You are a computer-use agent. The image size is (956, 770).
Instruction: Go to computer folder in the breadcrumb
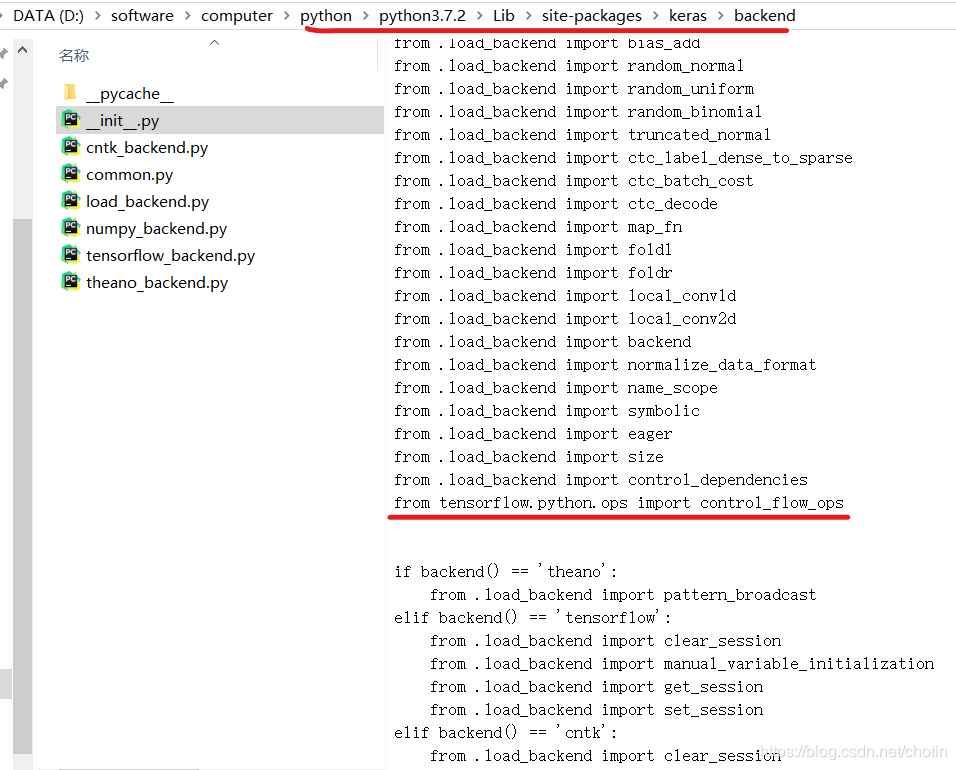point(237,16)
